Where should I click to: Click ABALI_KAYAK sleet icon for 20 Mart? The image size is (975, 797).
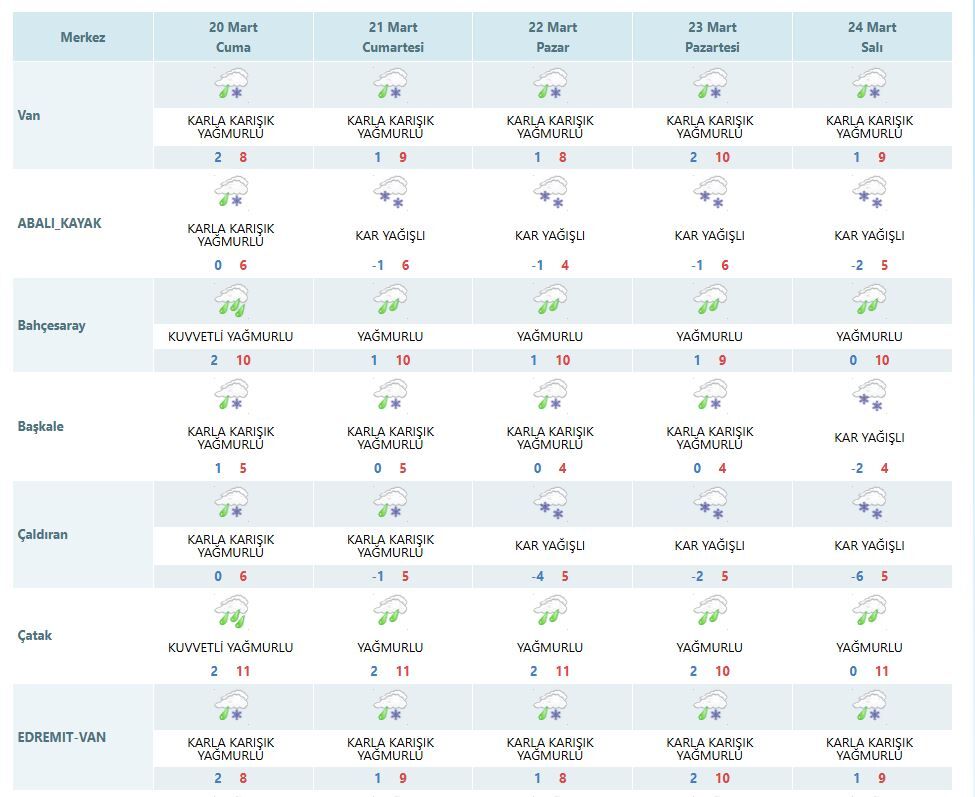pyautogui.click(x=232, y=192)
